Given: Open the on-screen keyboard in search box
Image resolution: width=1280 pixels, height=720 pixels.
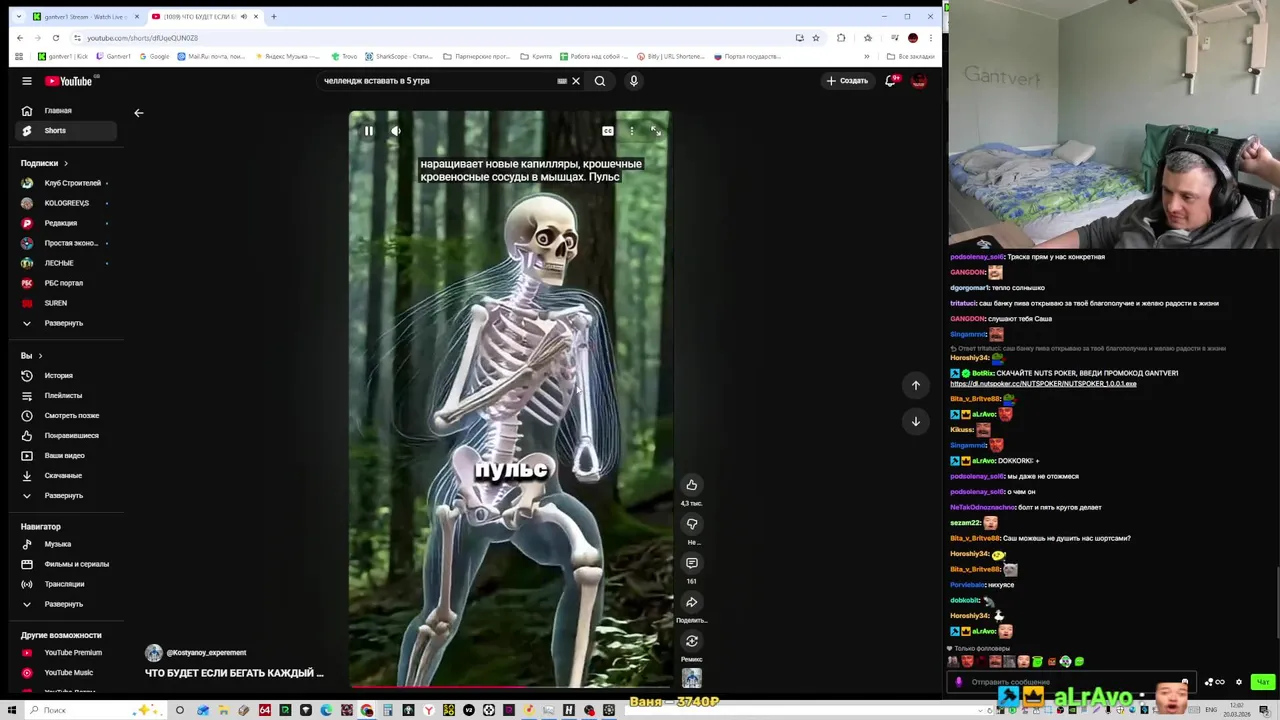Looking at the screenshot, I should click(x=562, y=81).
